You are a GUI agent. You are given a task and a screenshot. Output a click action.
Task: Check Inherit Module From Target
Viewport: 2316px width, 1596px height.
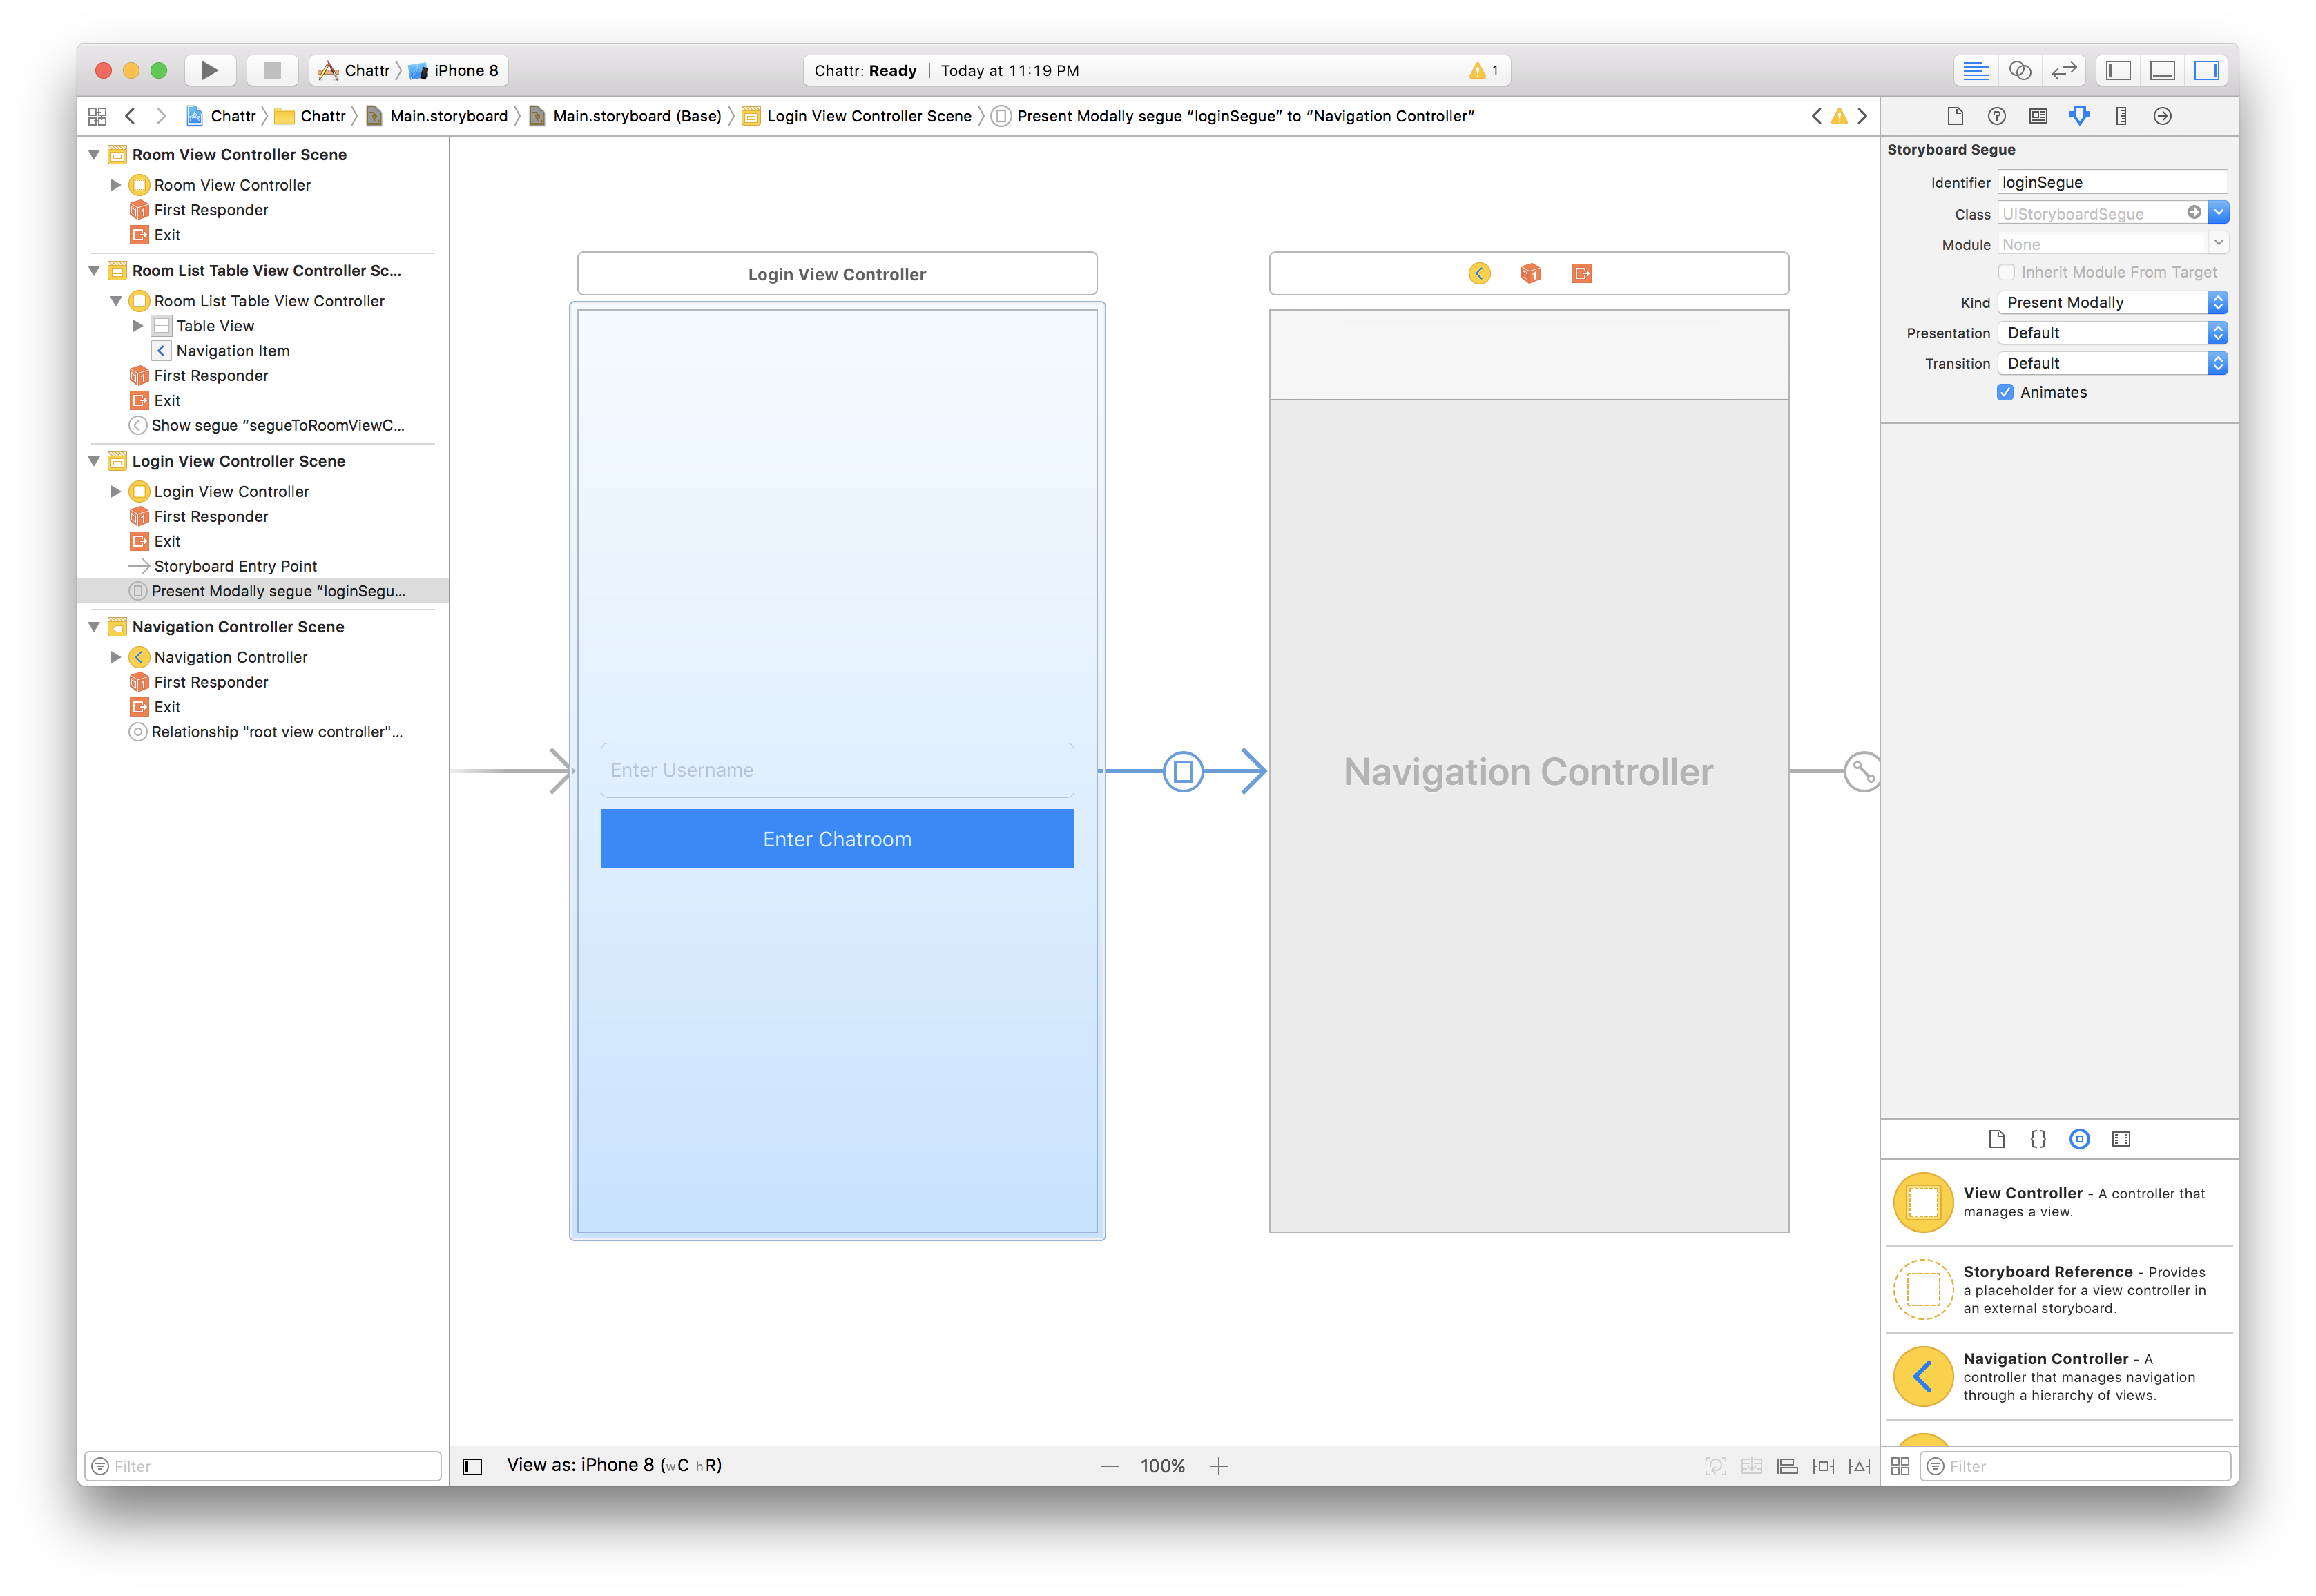(x=2006, y=272)
